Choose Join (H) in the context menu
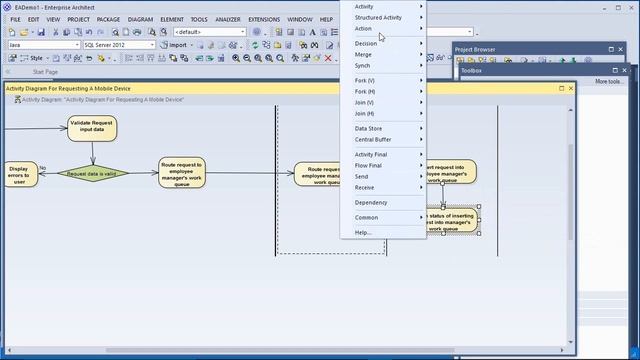The height and width of the screenshot is (360, 640). click(383, 113)
